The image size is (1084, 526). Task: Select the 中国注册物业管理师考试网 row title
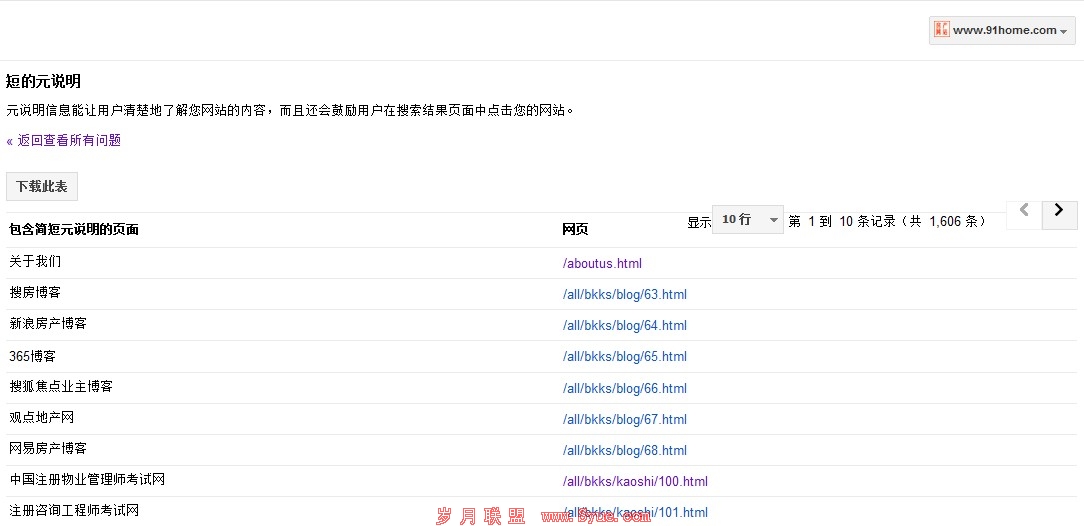click(x=87, y=480)
